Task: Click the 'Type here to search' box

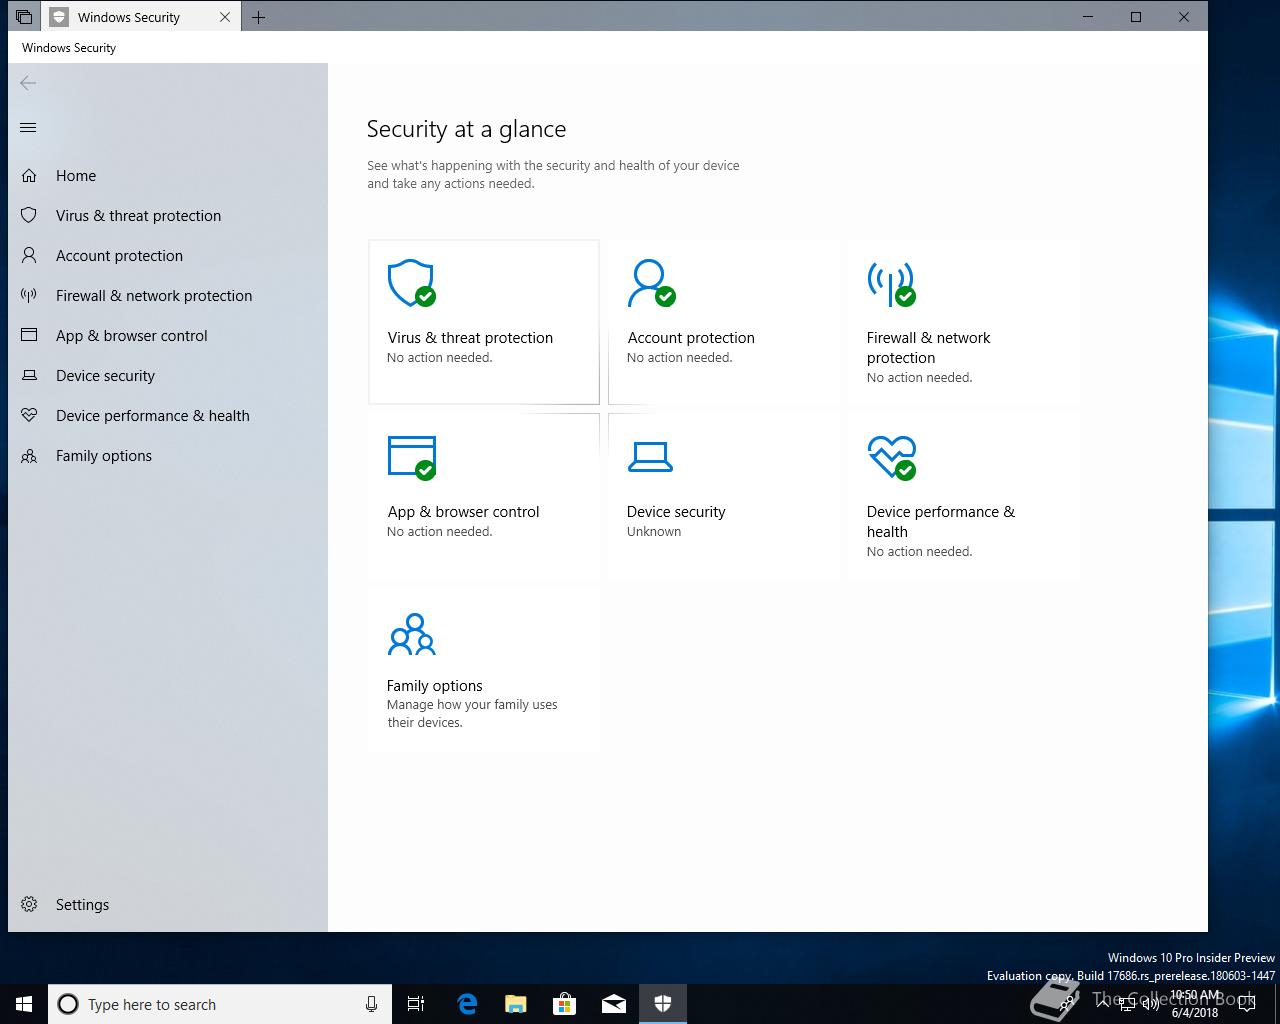Action: point(220,1004)
